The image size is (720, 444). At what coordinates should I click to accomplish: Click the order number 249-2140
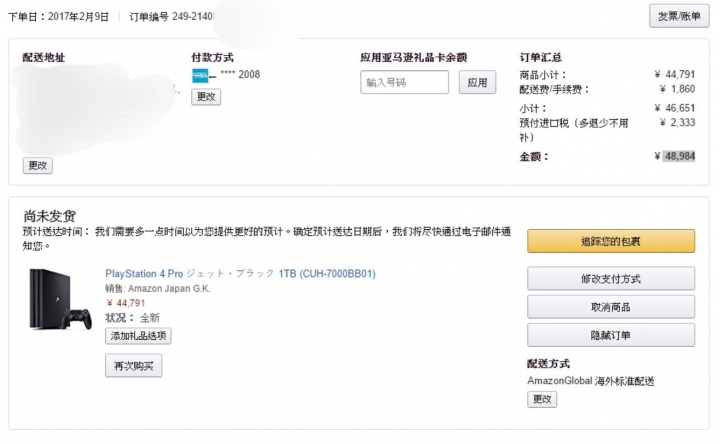coord(193,17)
